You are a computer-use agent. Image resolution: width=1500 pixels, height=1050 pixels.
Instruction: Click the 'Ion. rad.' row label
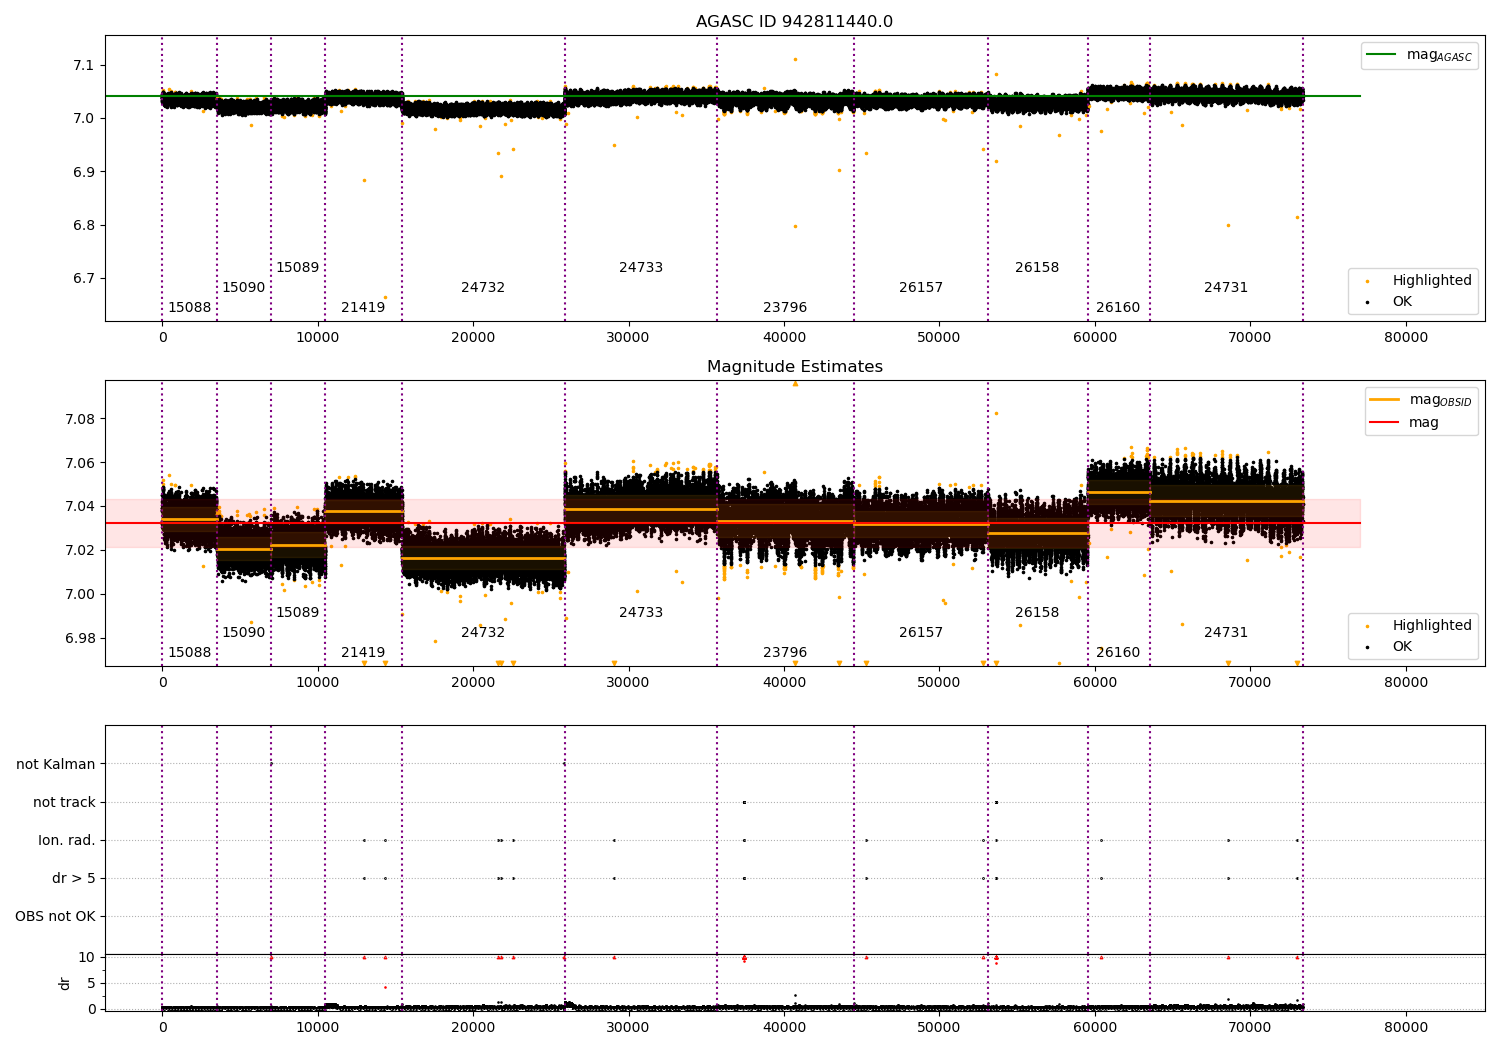(x=67, y=840)
